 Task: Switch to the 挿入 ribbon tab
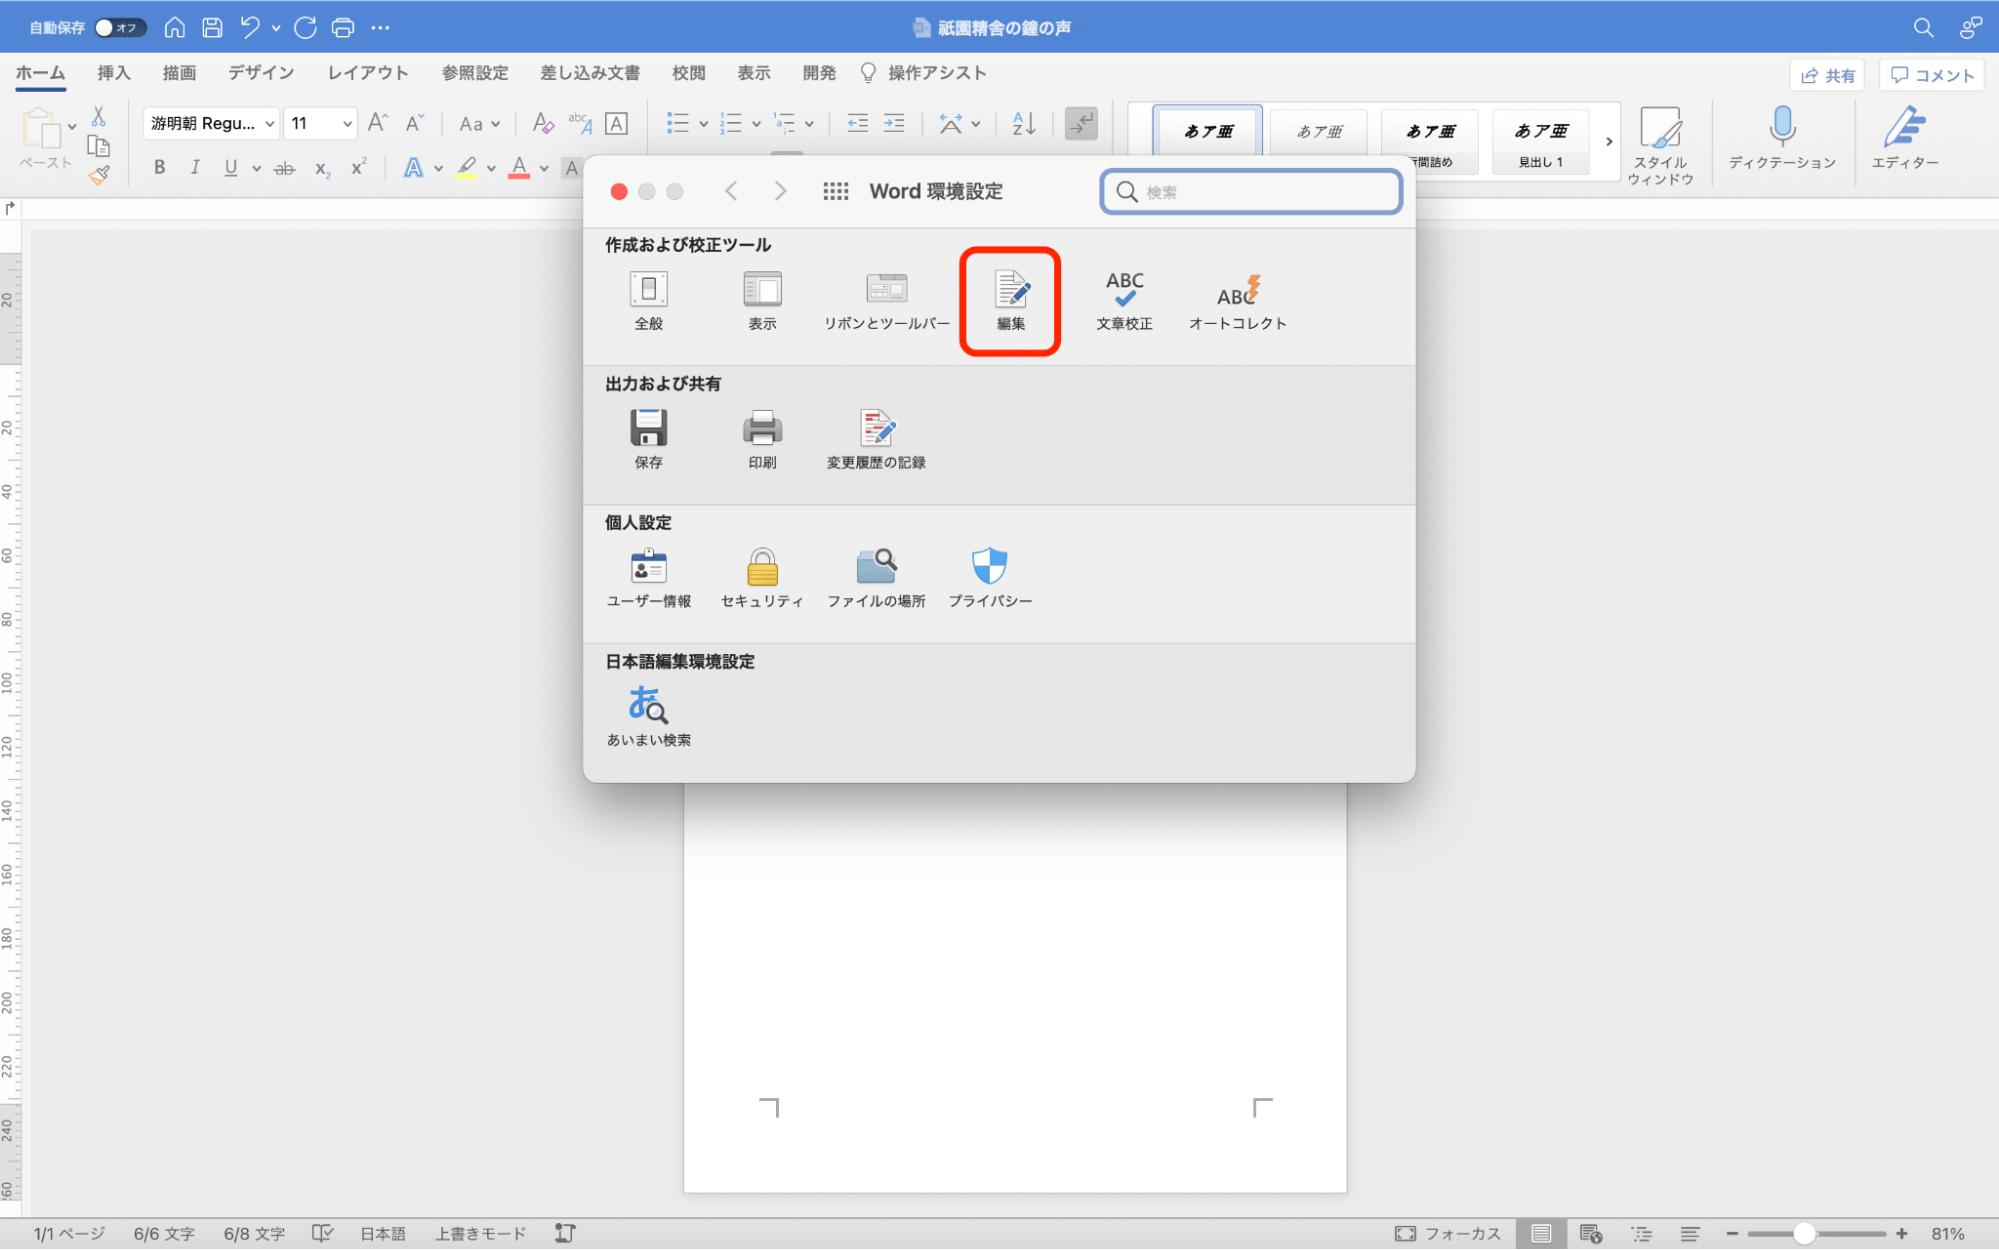114,73
